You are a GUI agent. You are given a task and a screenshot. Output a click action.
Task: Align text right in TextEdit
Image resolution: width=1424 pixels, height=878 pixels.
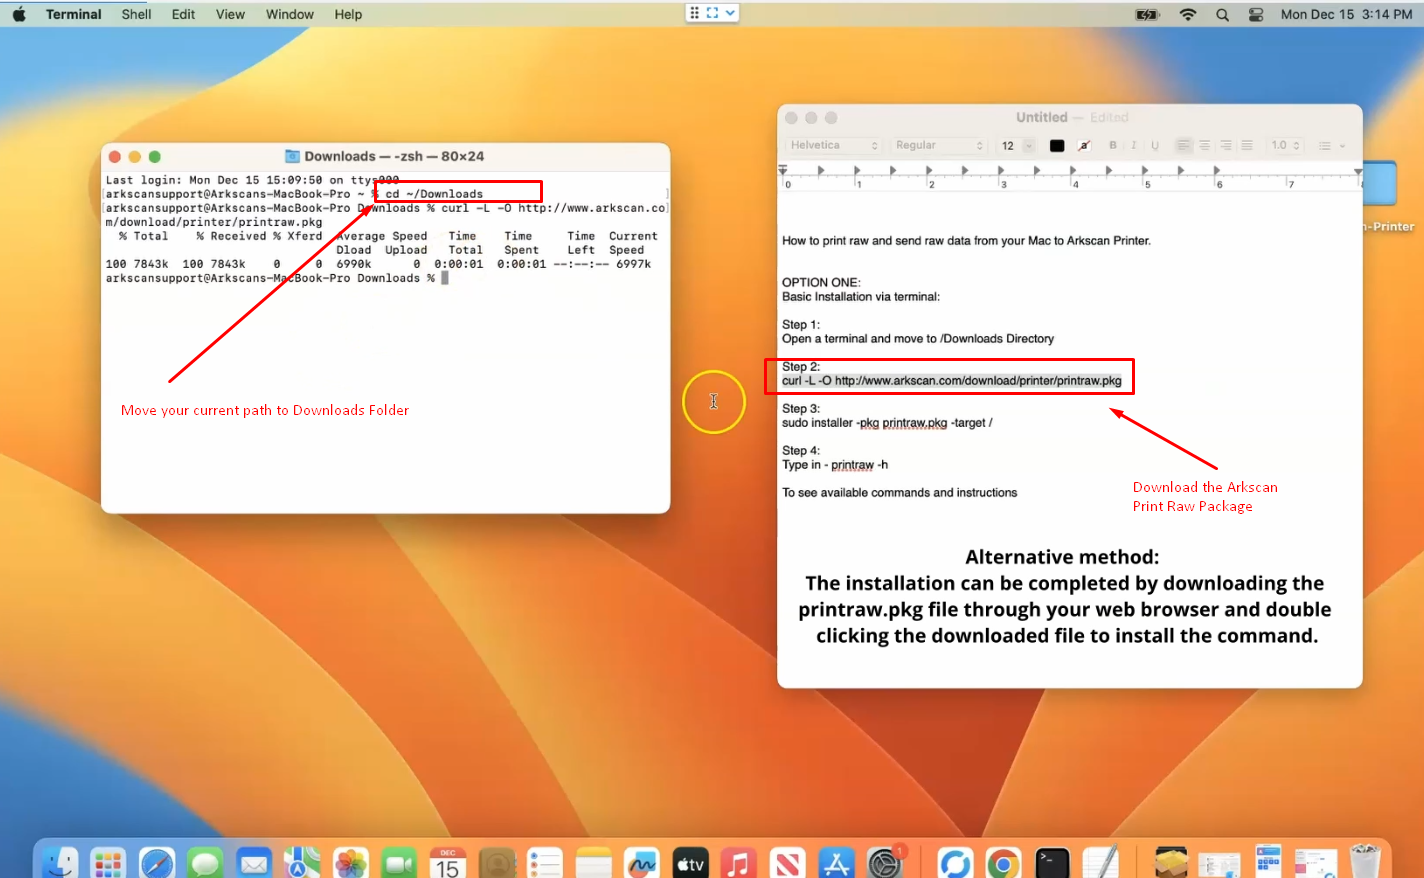click(x=1226, y=145)
